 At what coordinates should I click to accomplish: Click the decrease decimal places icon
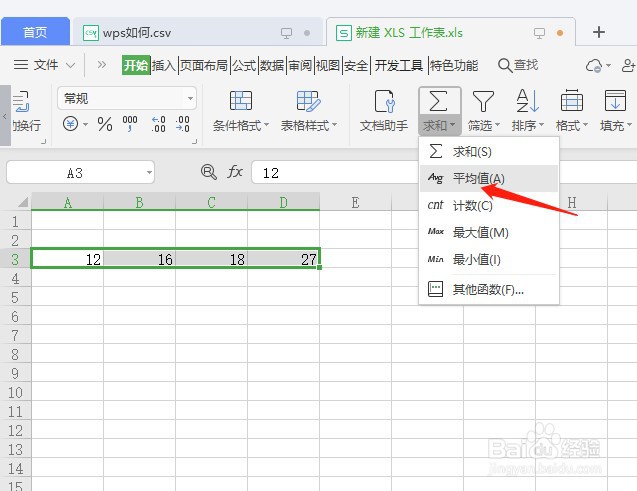tap(182, 124)
